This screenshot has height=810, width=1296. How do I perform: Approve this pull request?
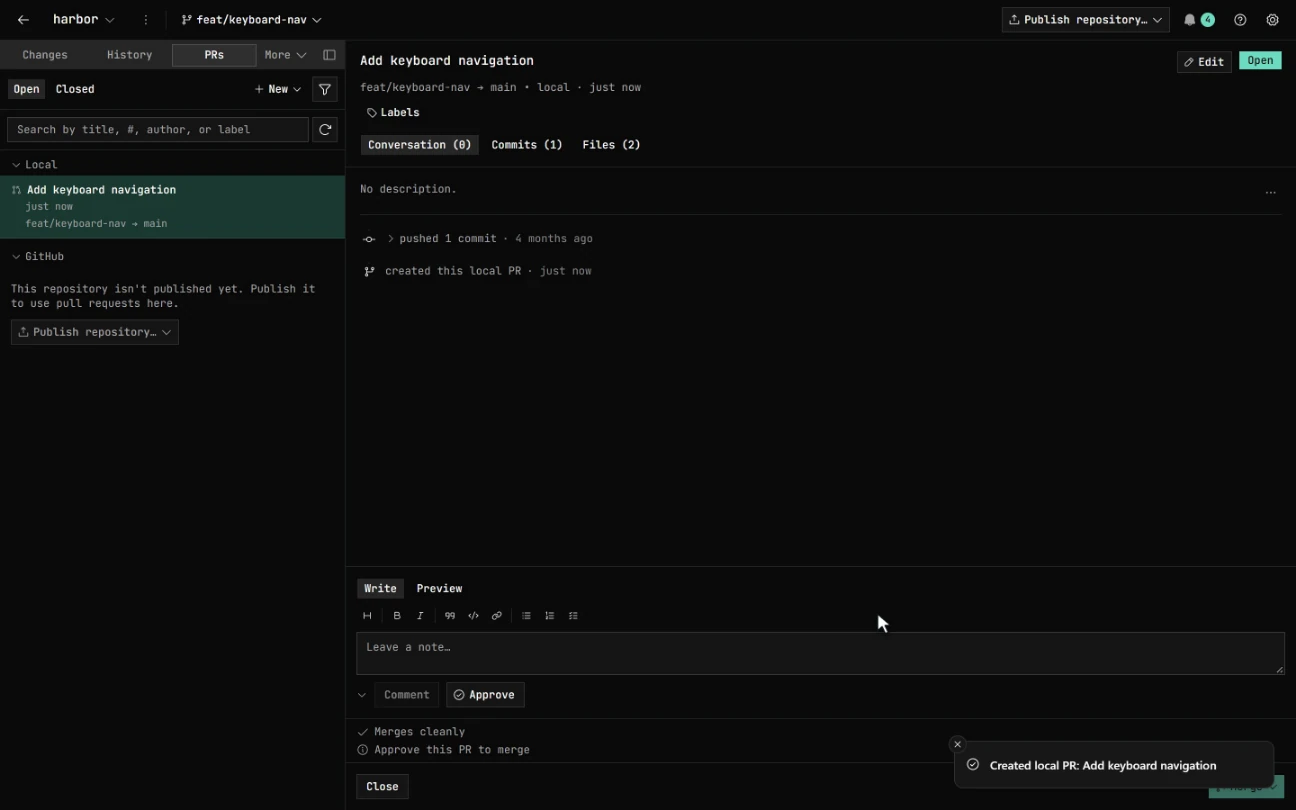(485, 695)
